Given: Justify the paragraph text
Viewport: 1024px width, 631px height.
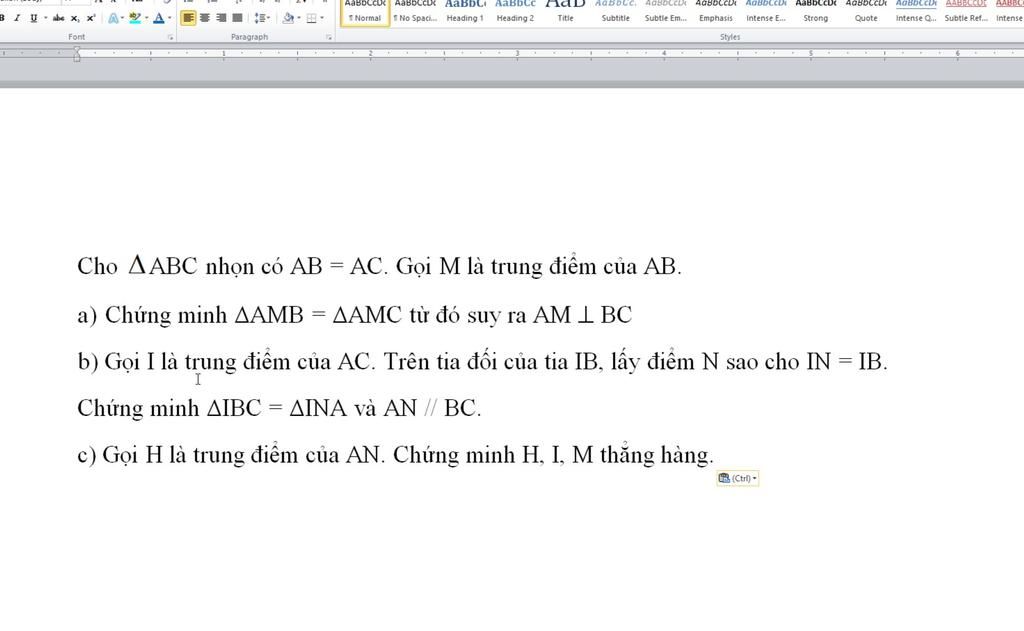Looking at the screenshot, I should [x=237, y=18].
